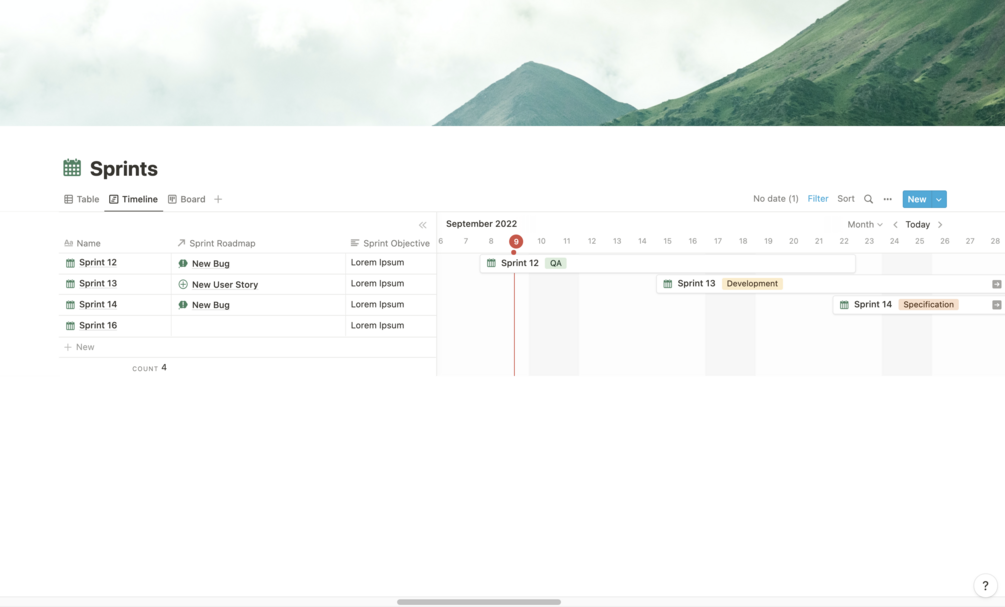Open the help question mark button
Image resolution: width=1005 pixels, height=607 pixels.
pyautogui.click(x=985, y=585)
